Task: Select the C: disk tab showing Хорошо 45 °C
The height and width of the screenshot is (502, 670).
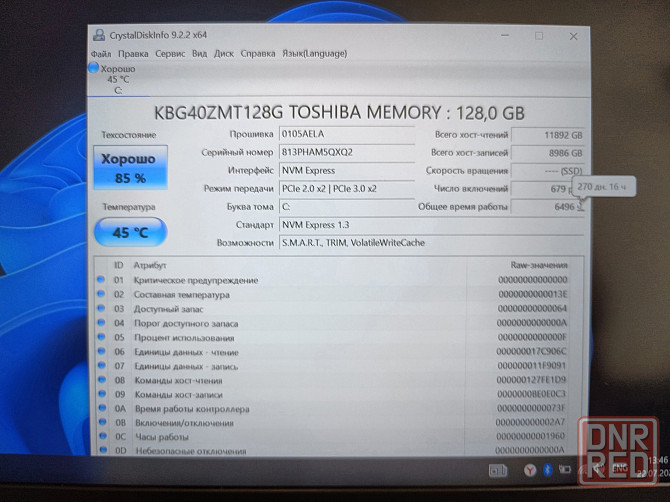Action: point(118,79)
